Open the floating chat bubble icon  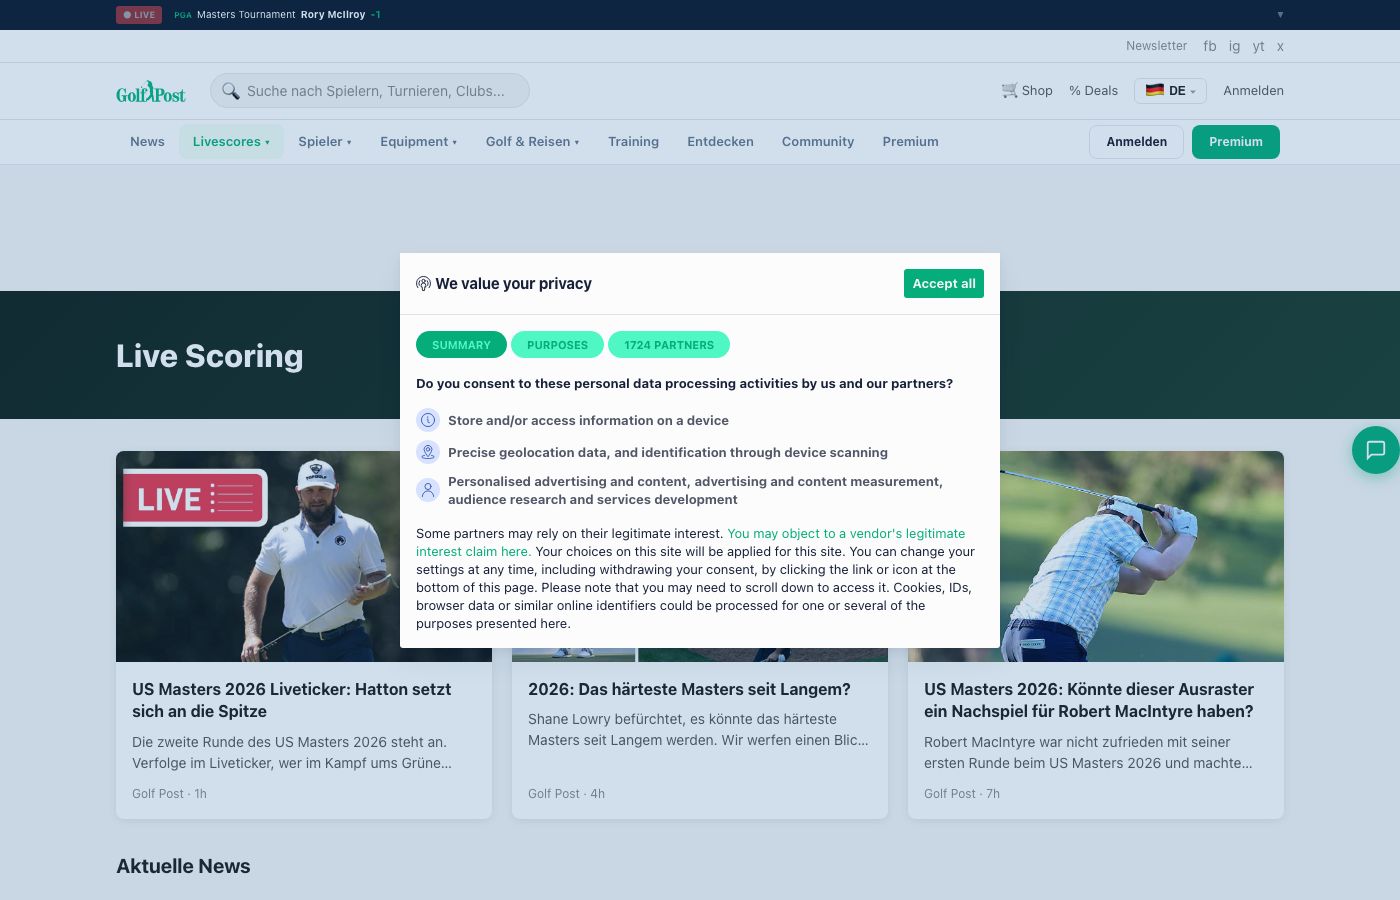tap(1376, 450)
